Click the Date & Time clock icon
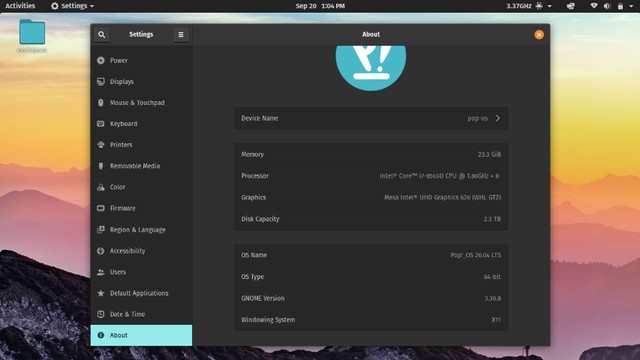 (x=101, y=314)
